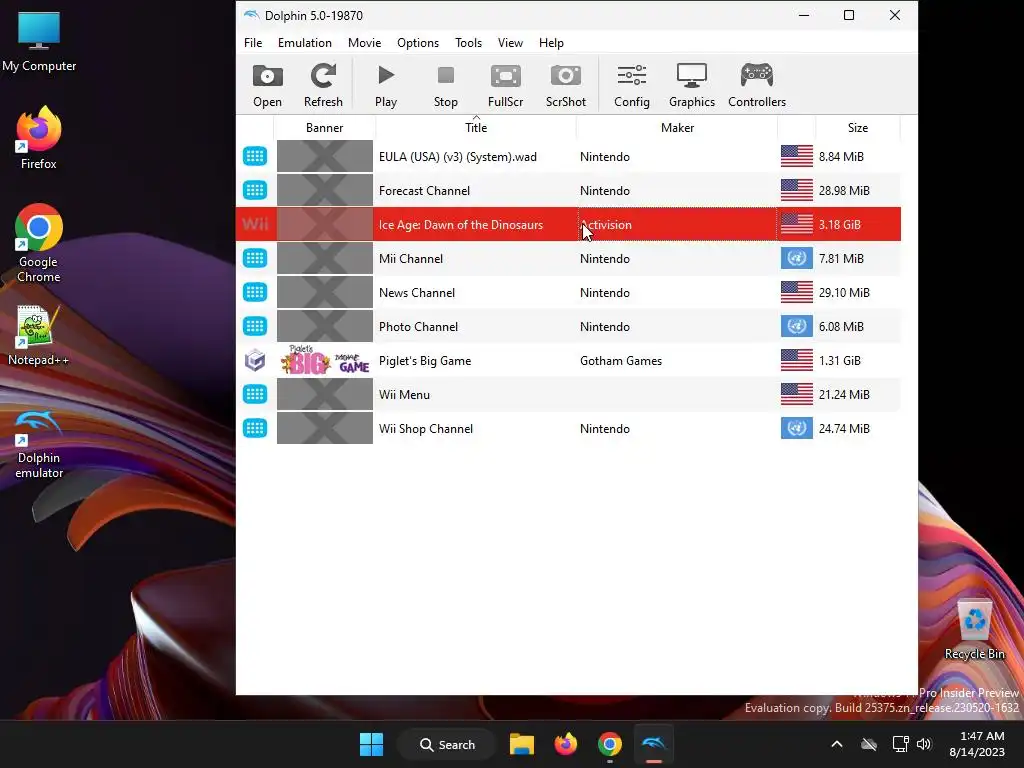Click 3.18 GiB size cell
This screenshot has width=1024, height=768.
[x=840, y=225]
